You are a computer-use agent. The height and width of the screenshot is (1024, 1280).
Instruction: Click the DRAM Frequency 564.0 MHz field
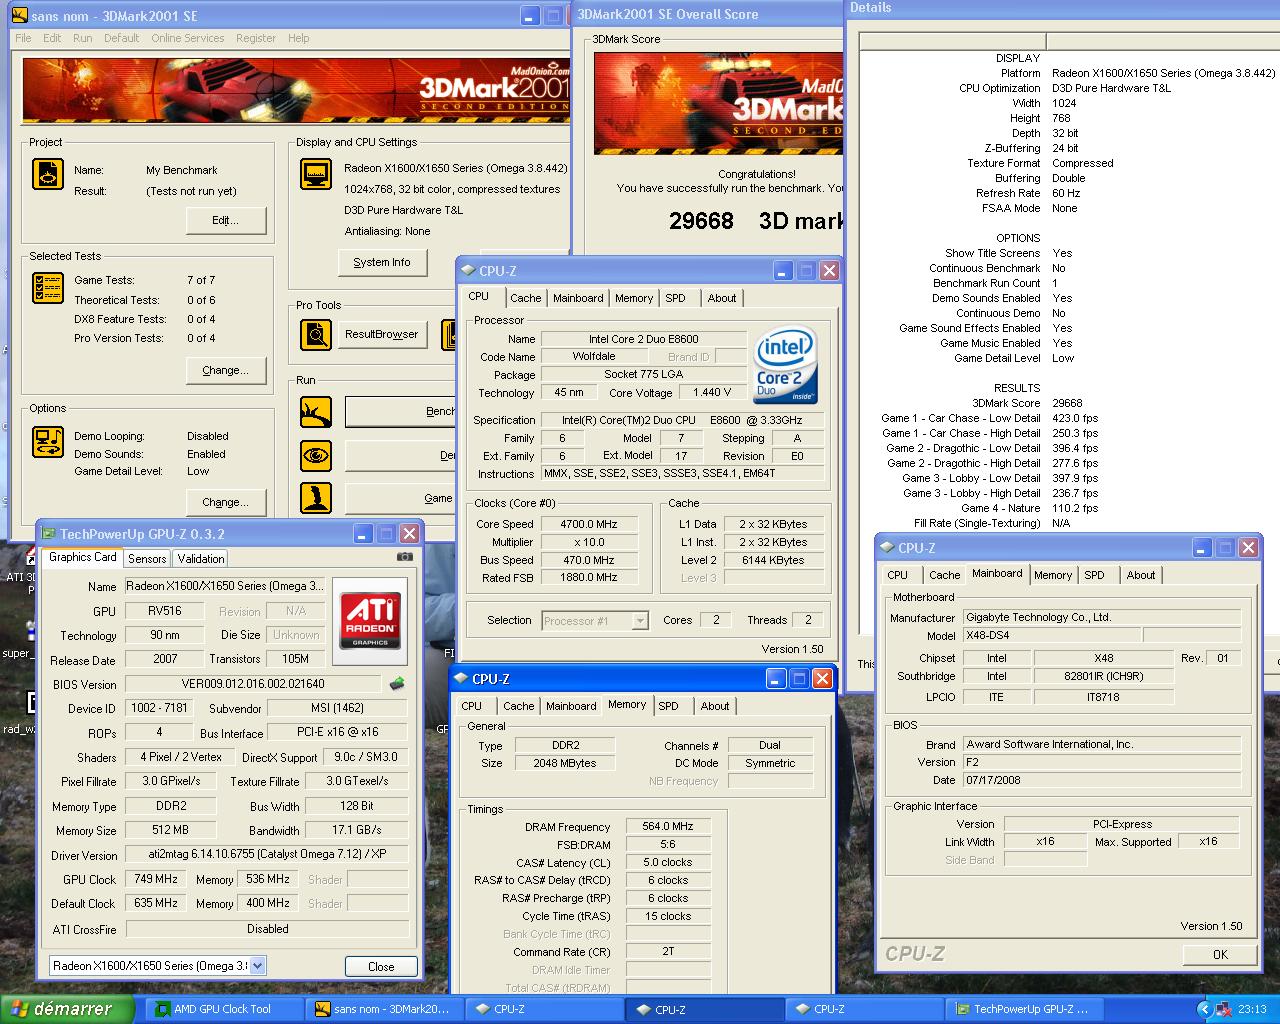click(668, 826)
